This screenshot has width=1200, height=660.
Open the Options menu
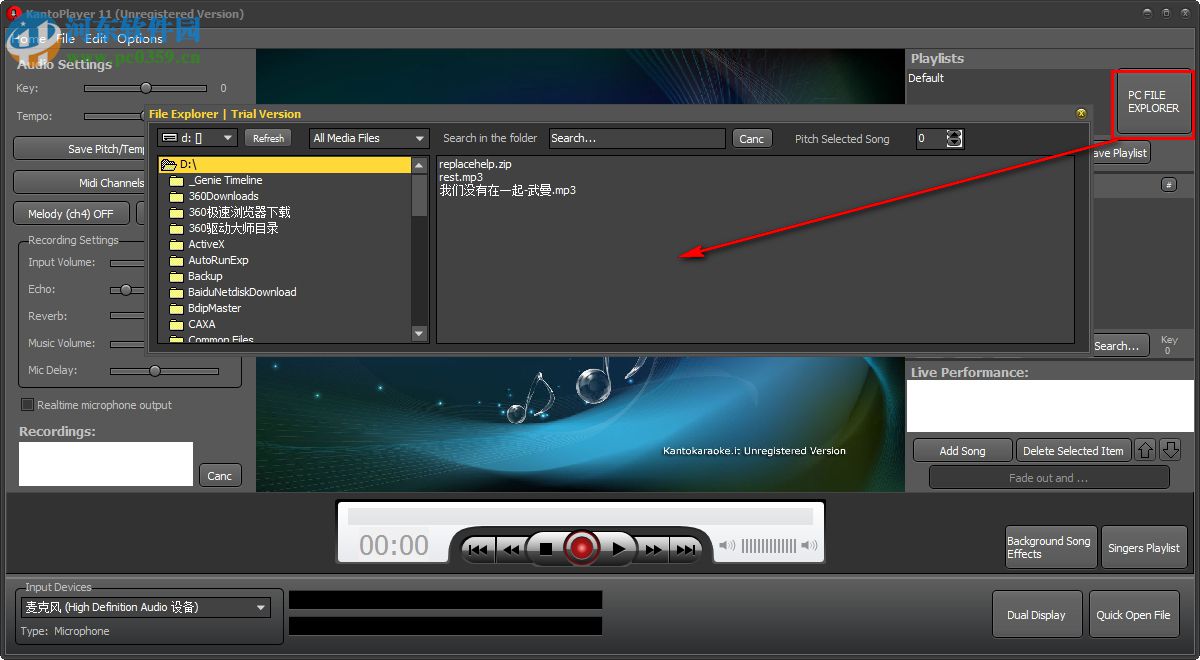click(139, 38)
